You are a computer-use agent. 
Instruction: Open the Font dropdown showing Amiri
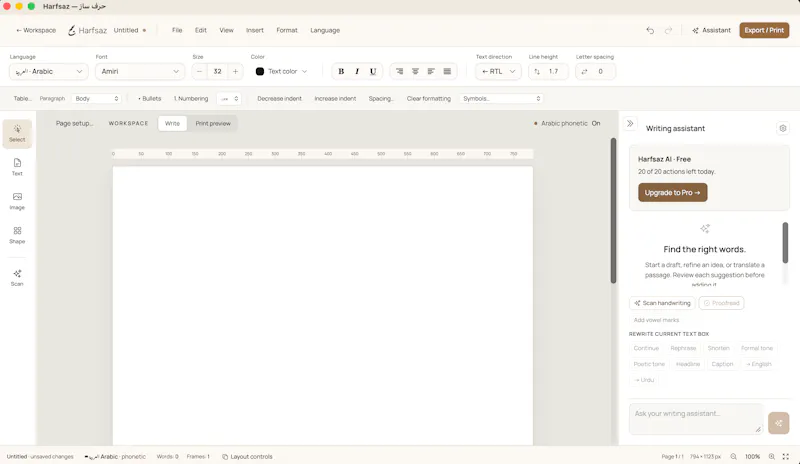coord(140,71)
